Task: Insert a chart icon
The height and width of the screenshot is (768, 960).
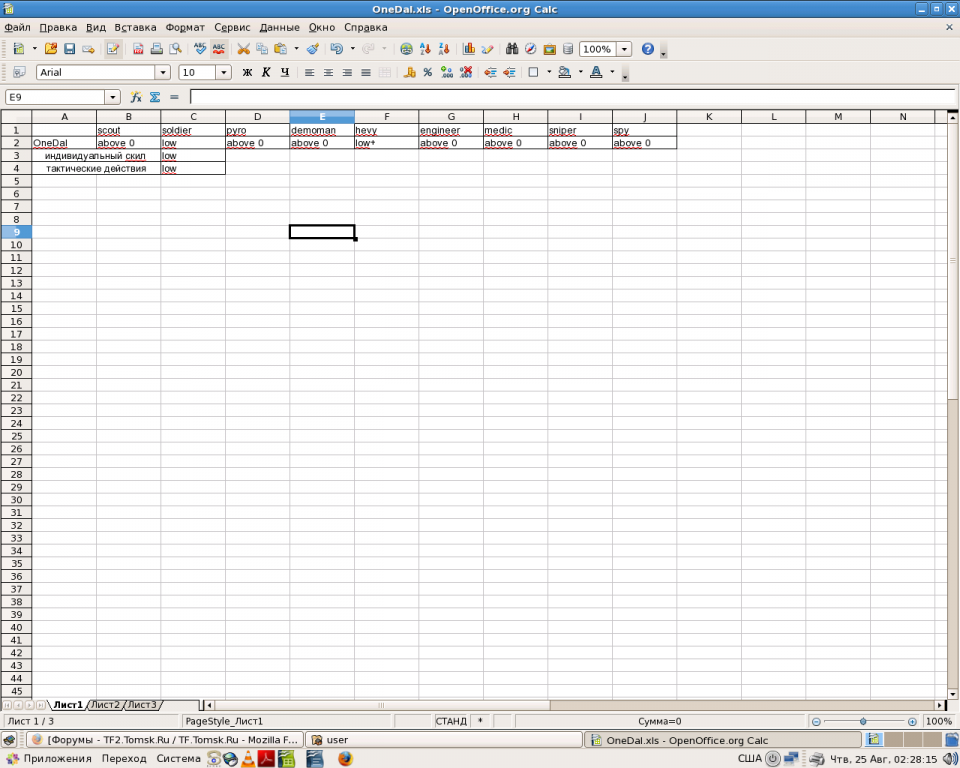Action: click(x=469, y=49)
